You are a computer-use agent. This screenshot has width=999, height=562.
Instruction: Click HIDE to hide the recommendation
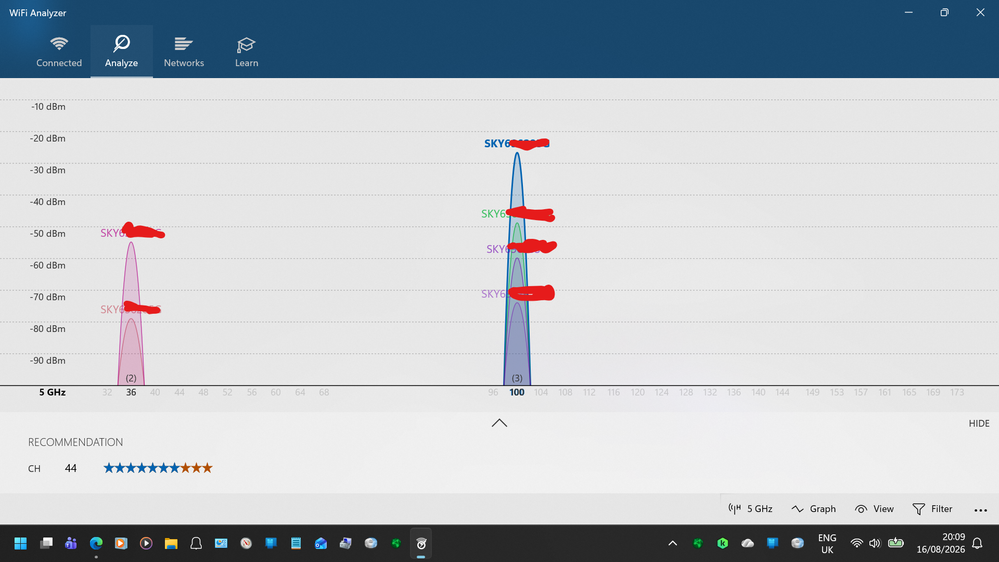coord(979,424)
